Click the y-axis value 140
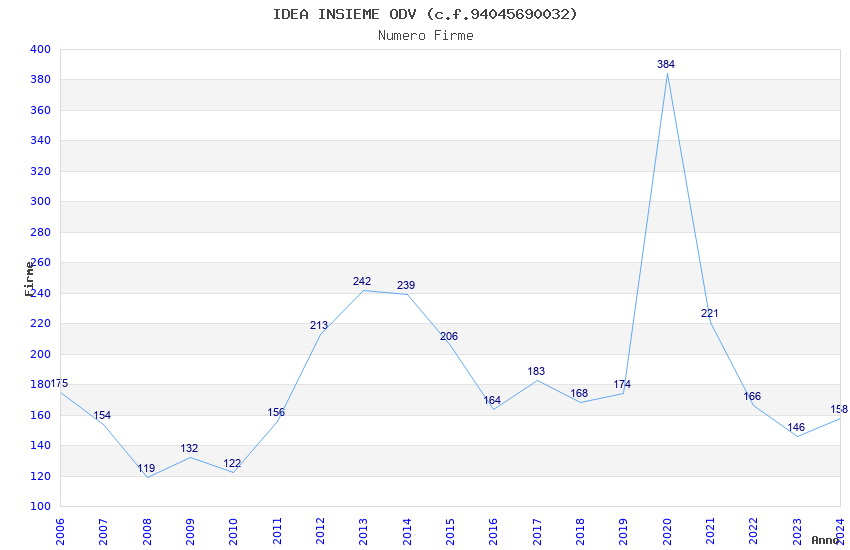 tap(40, 445)
